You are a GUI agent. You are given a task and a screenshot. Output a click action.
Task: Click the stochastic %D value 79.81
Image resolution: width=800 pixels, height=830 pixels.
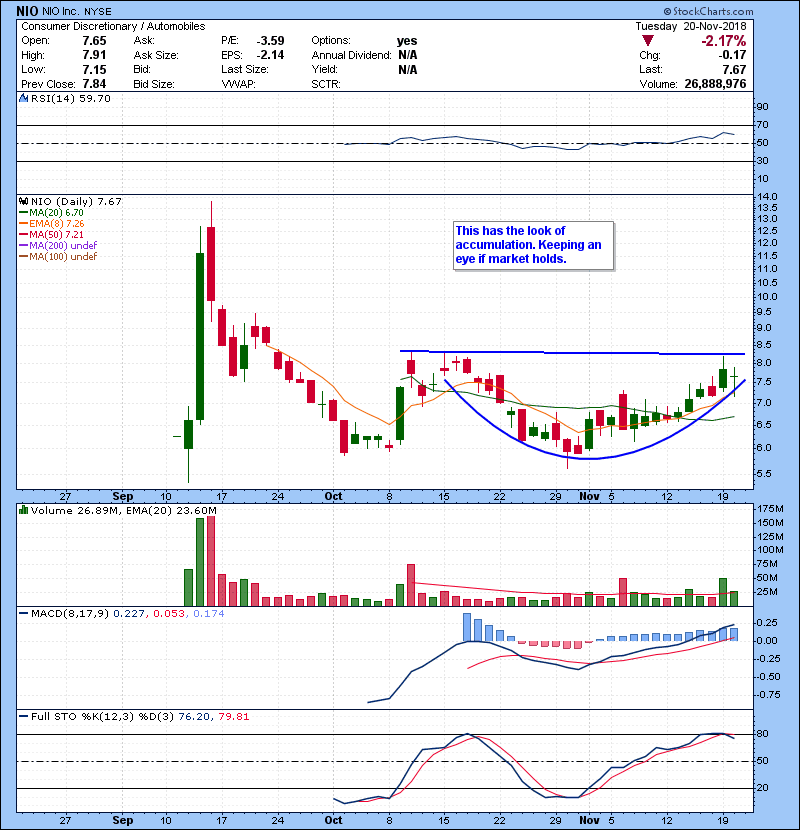[233, 717]
